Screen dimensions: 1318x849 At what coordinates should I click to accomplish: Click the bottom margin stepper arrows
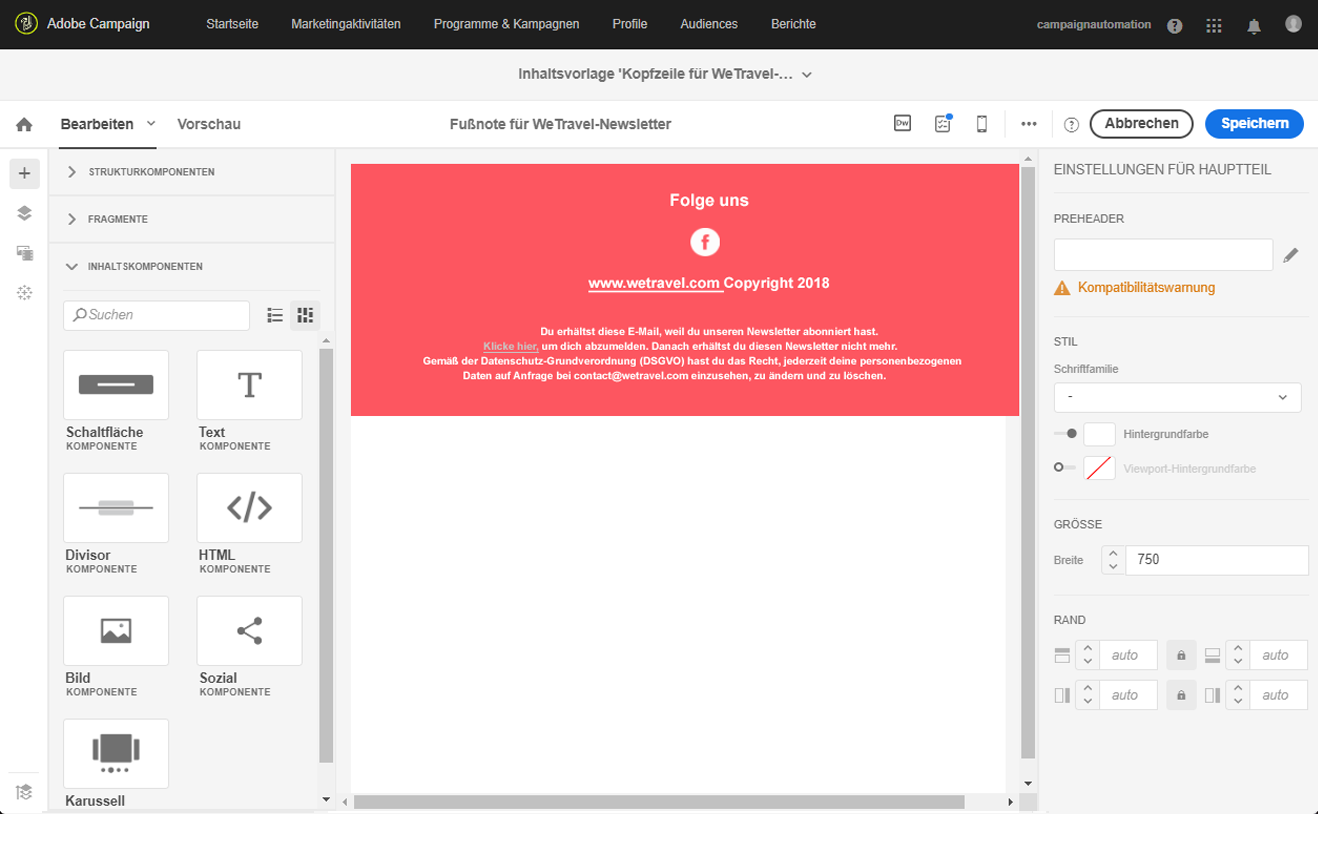[1238, 655]
